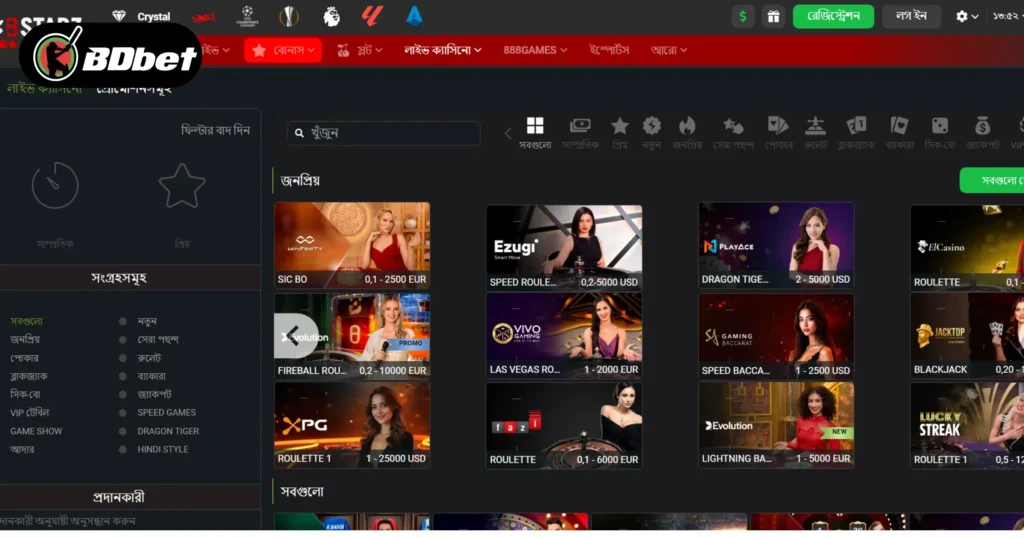Click the settings gear icon
Screen dimensions: 1024x538
961,16
